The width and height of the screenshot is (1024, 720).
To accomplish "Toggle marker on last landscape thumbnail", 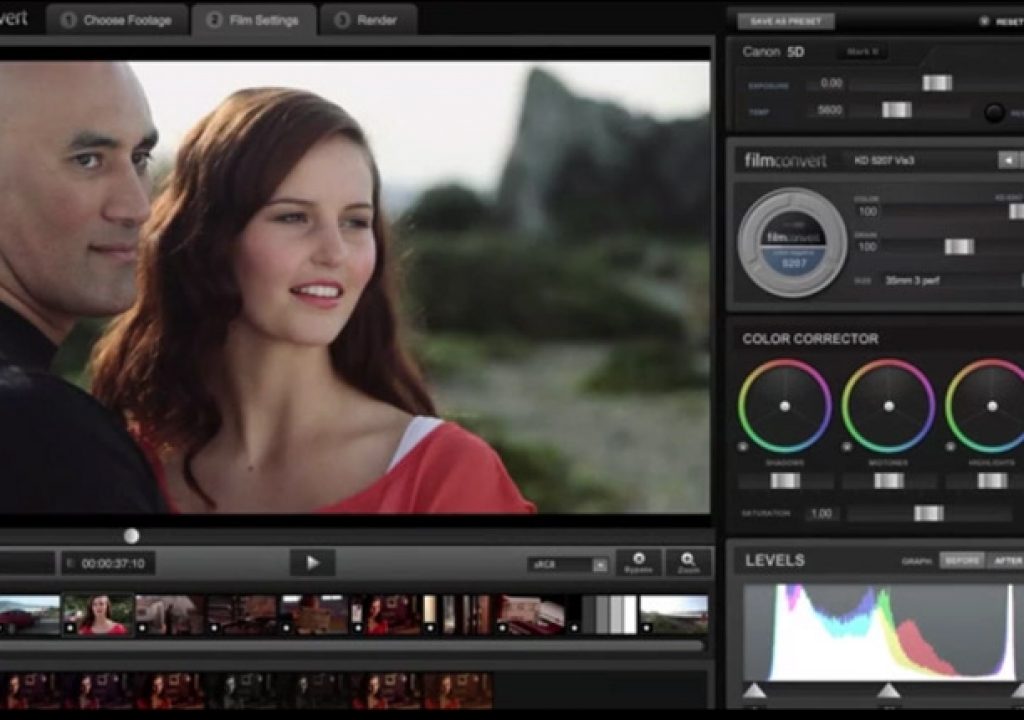I will [x=647, y=628].
